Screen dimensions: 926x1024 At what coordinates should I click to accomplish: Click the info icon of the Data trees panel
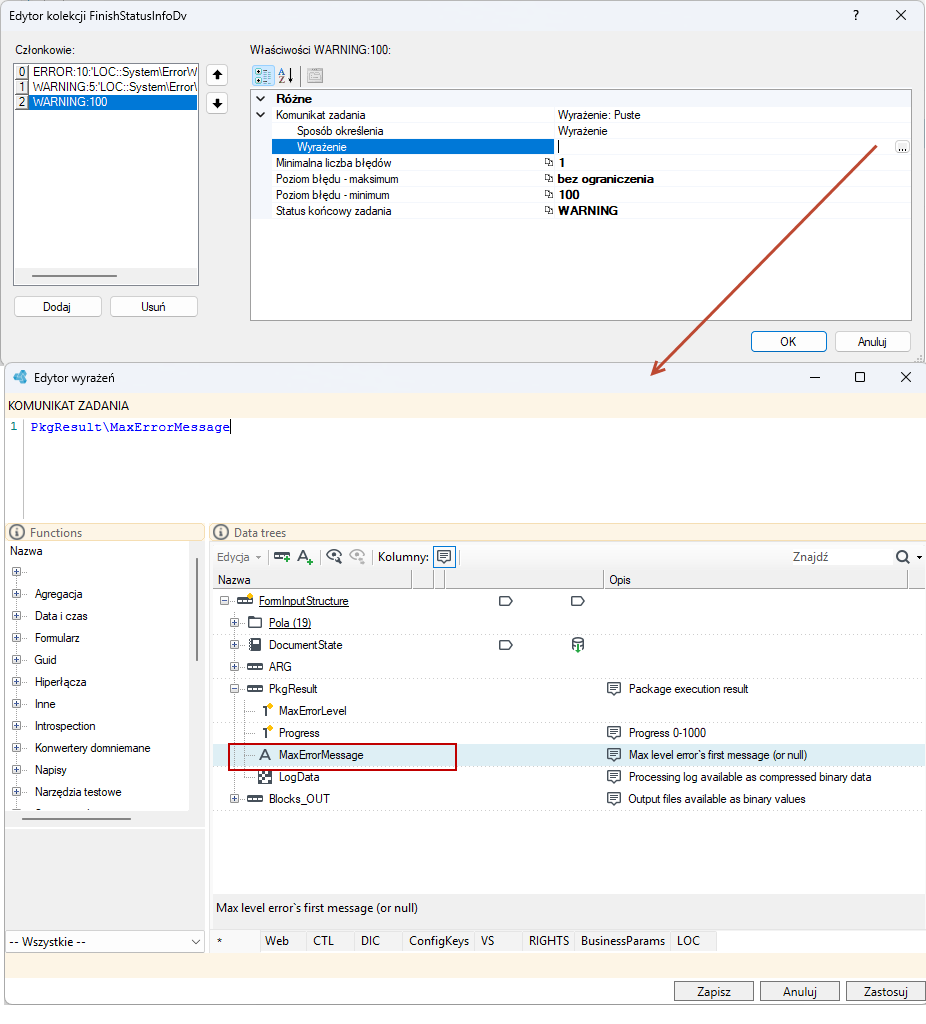point(221,533)
